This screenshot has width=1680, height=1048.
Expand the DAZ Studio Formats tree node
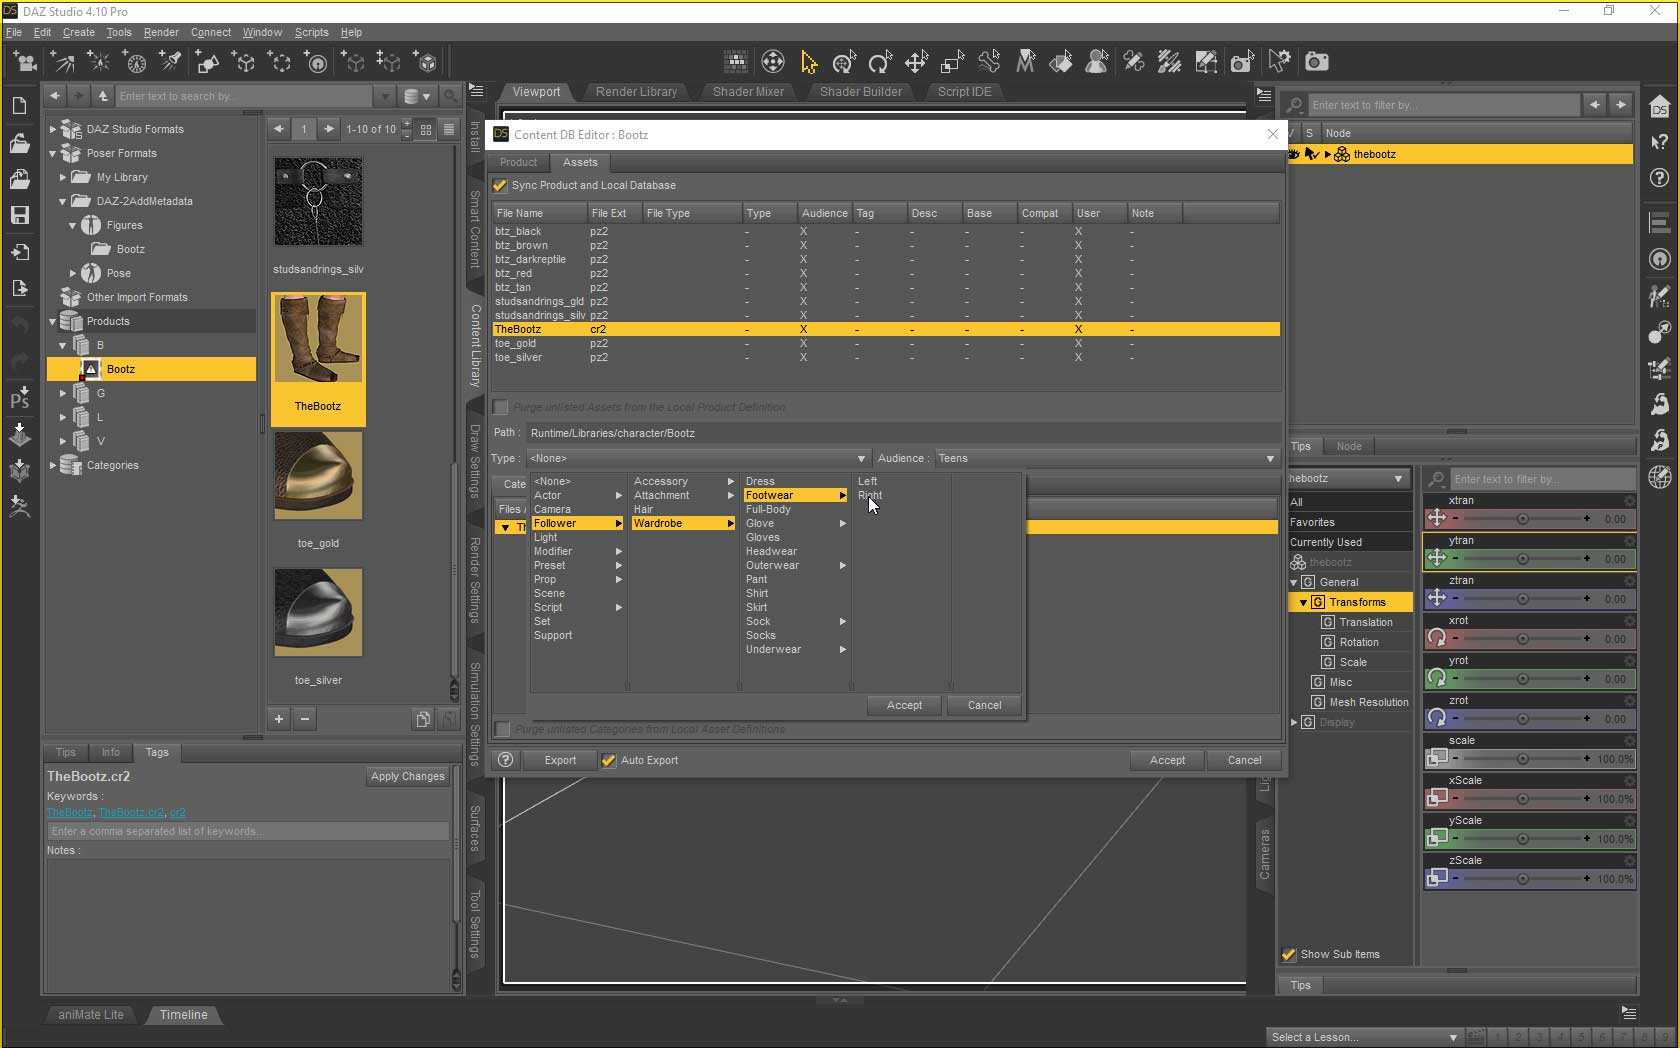pos(53,129)
